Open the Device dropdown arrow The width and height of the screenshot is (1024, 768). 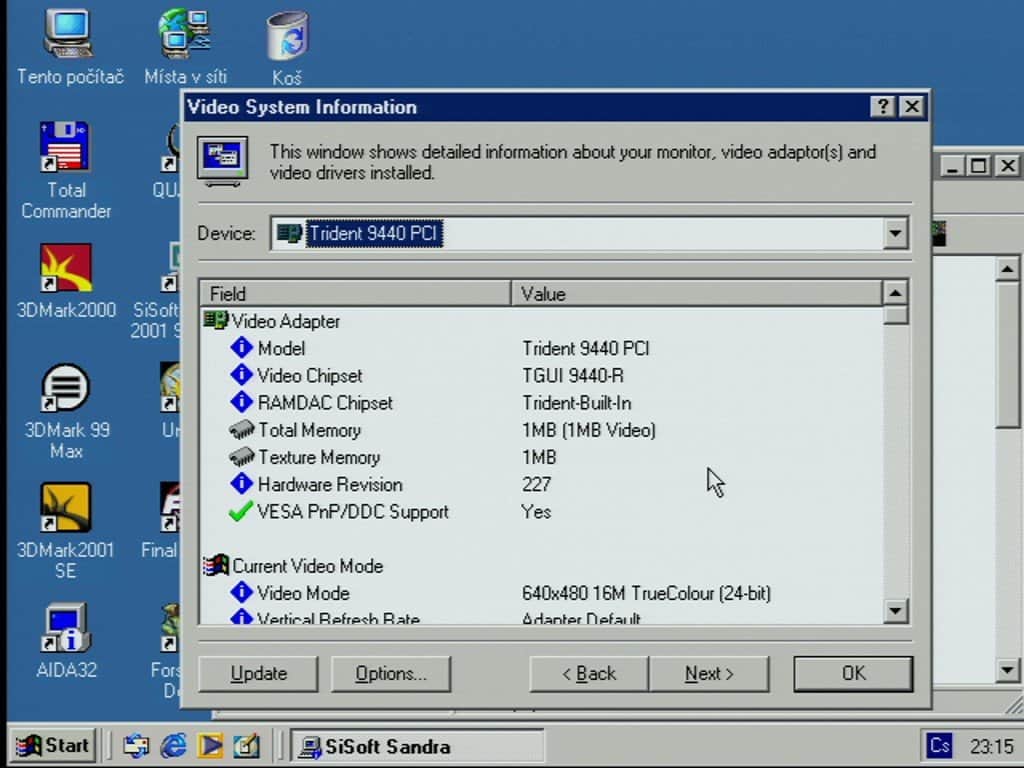pyautogui.click(x=895, y=234)
